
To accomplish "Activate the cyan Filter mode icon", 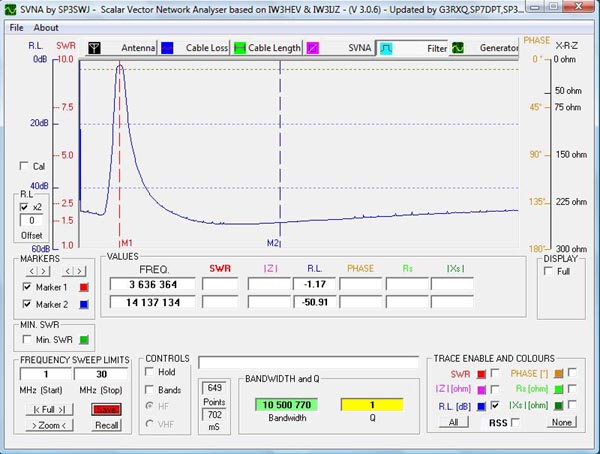I will pos(385,47).
